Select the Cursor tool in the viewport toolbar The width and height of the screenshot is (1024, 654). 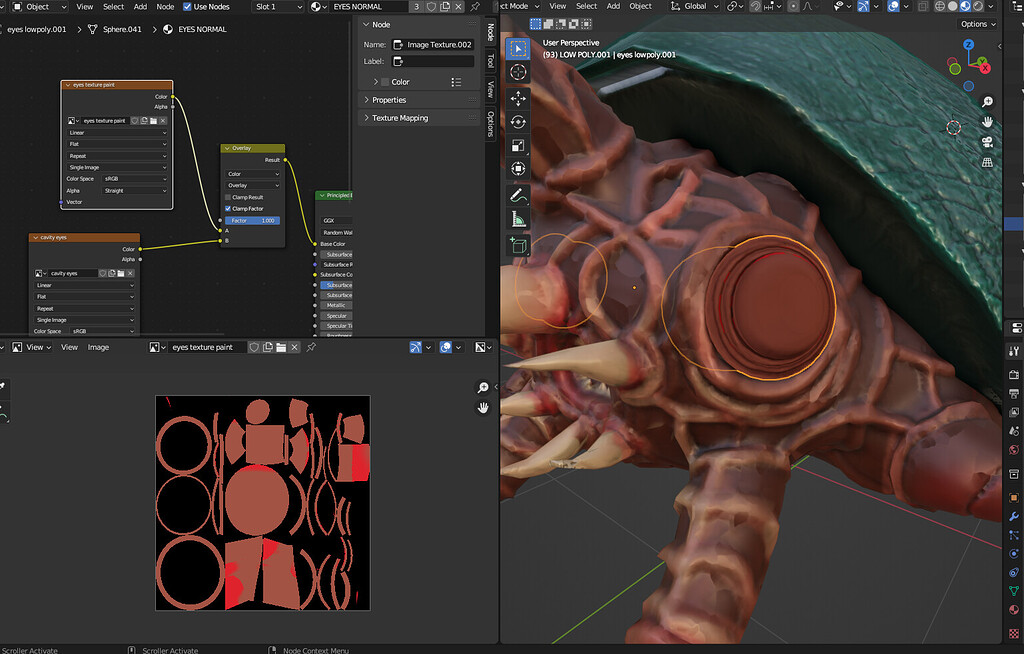coord(517,72)
